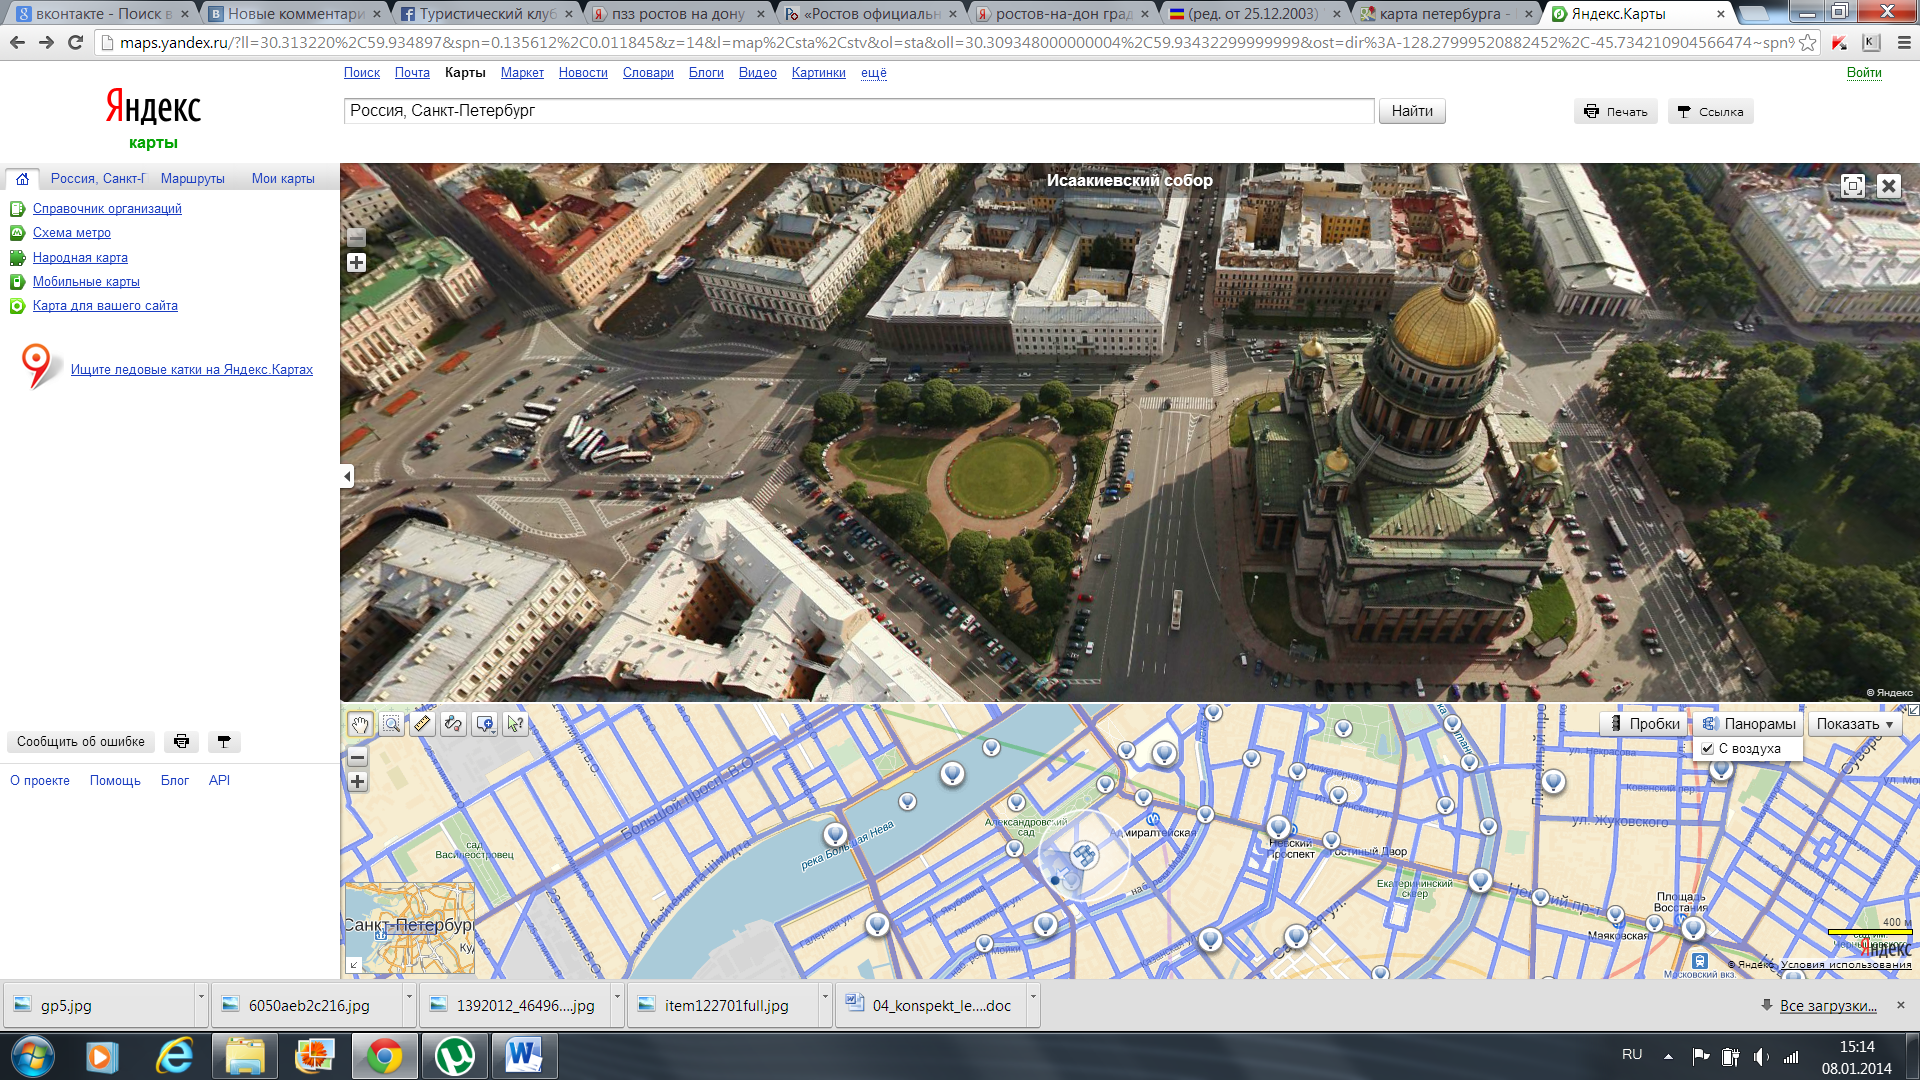This screenshot has width=1920, height=1080.
Task: Click small printer icon in sidebar
Action: pos(181,742)
